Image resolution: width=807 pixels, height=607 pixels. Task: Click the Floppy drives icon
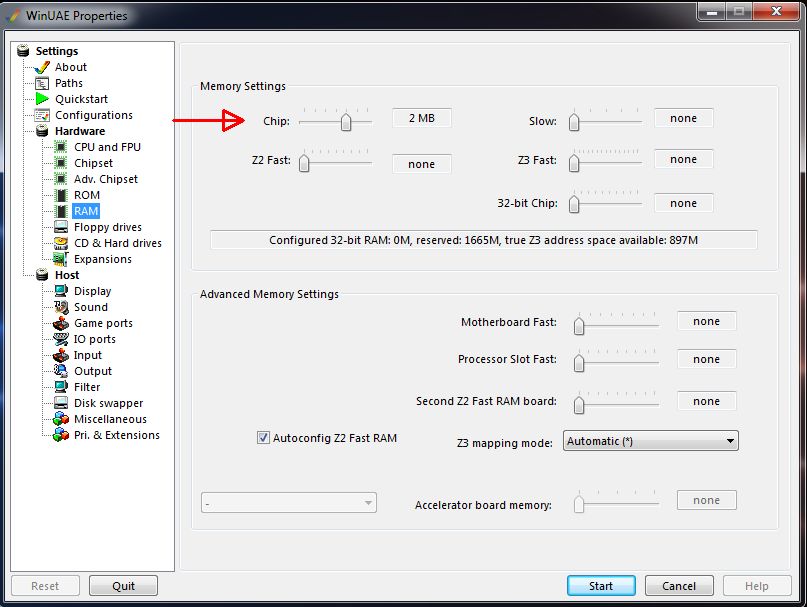(61, 227)
